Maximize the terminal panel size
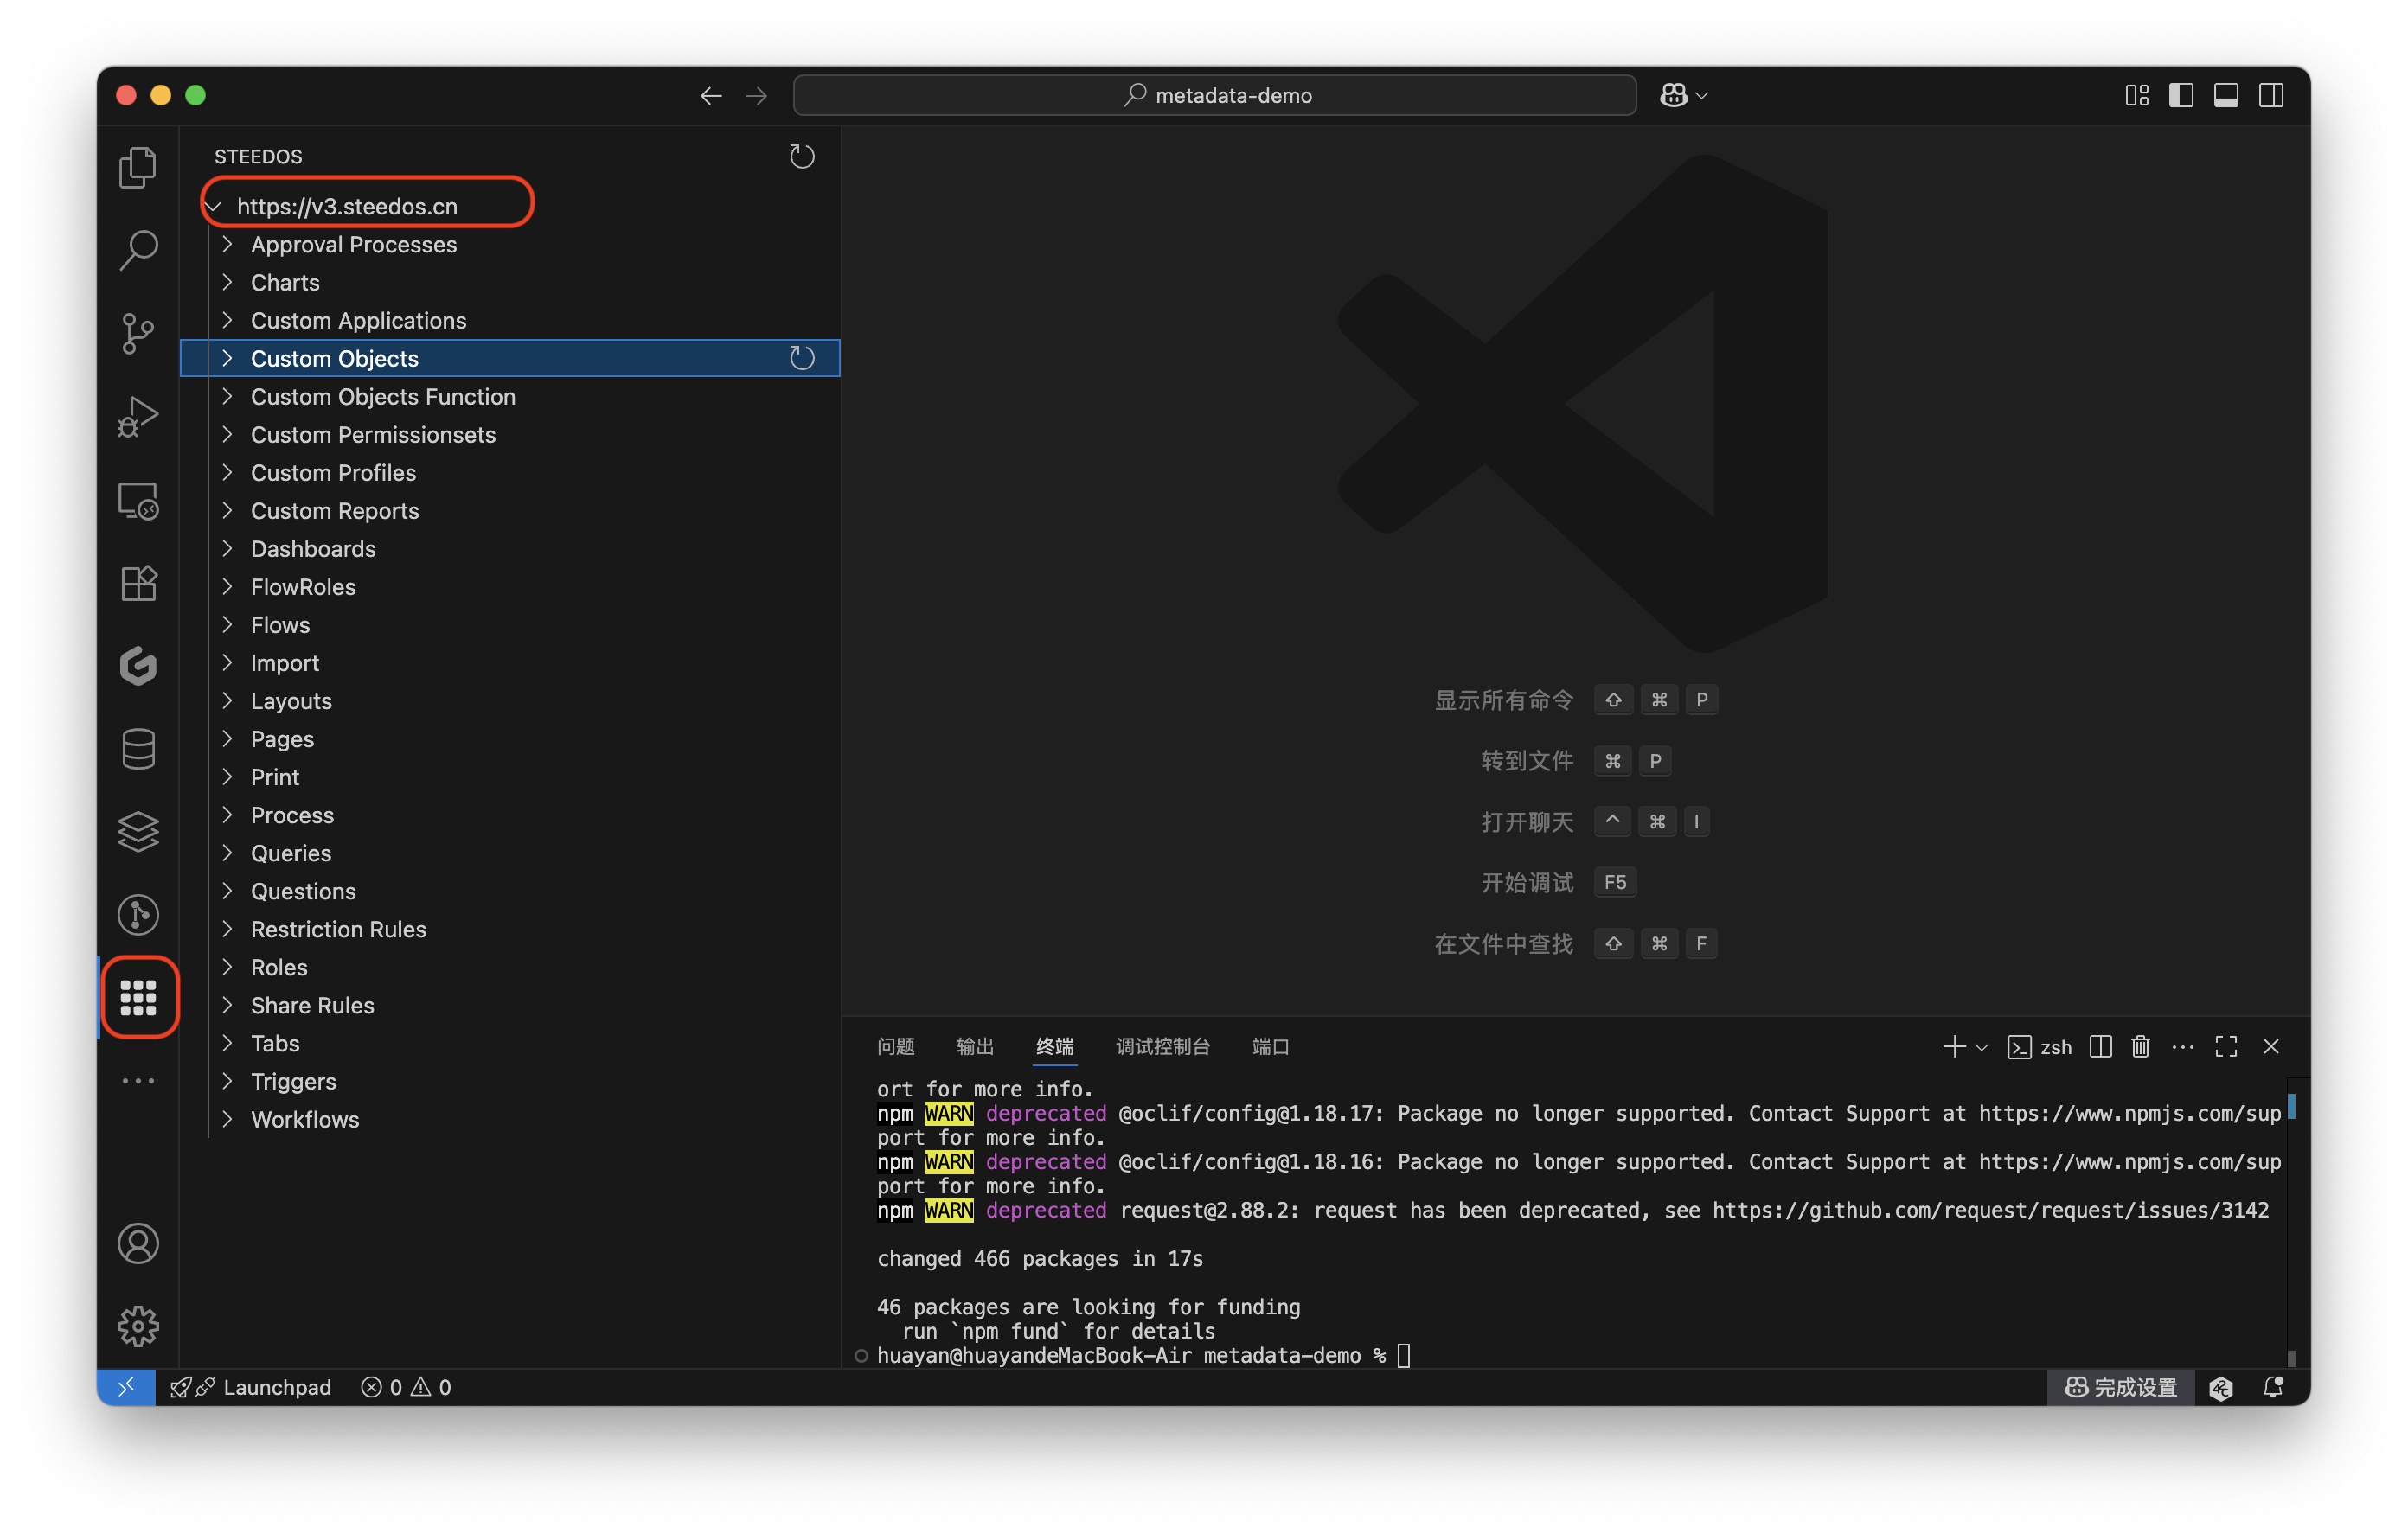Image resolution: width=2408 pixels, height=1534 pixels. click(x=2226, y=1046)
